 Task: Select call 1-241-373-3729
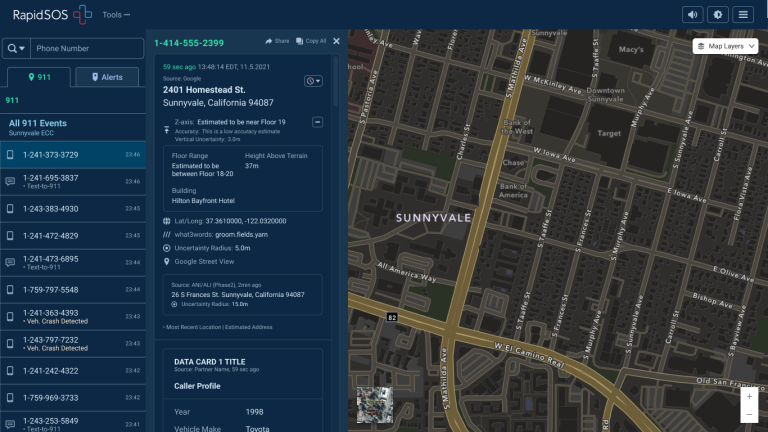pos(73,155)
